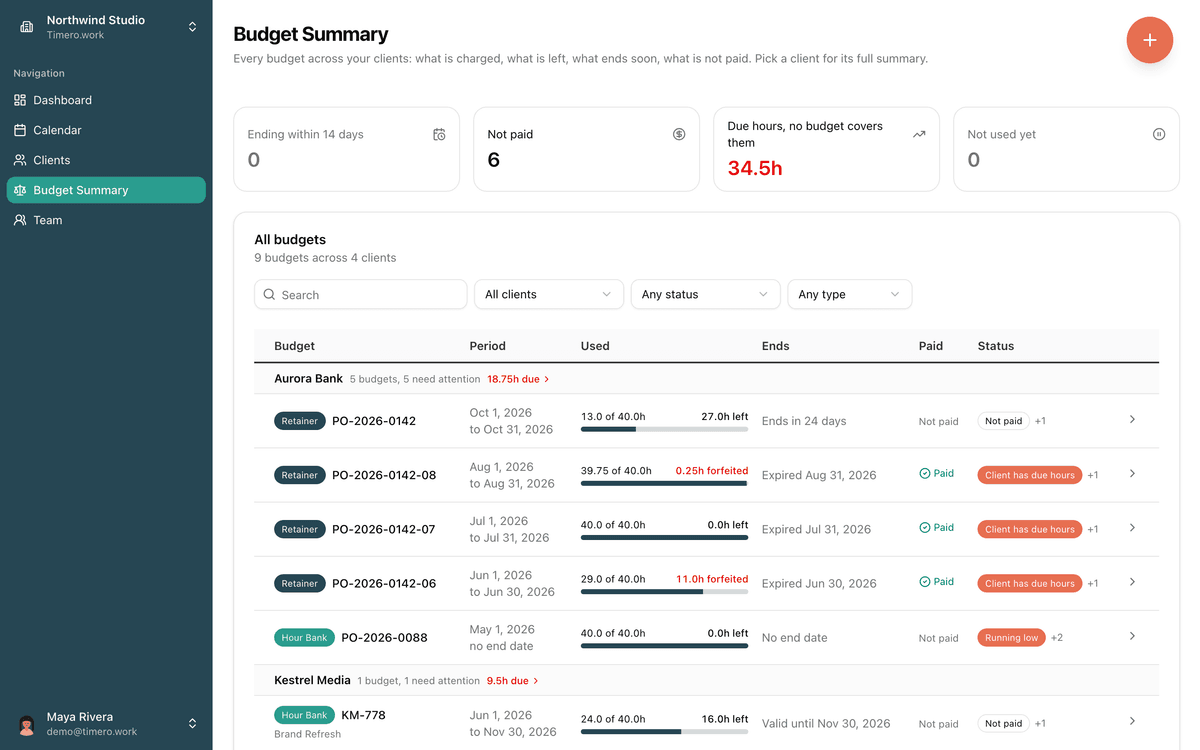The image size is (1200, 750).
Task: Expand row PO-2026-0142 with its chevron
Action: point(1132,420)
